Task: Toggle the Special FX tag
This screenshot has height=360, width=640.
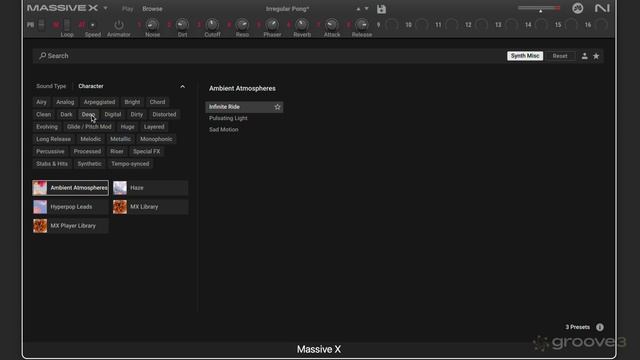Action: tap(147, 151)
